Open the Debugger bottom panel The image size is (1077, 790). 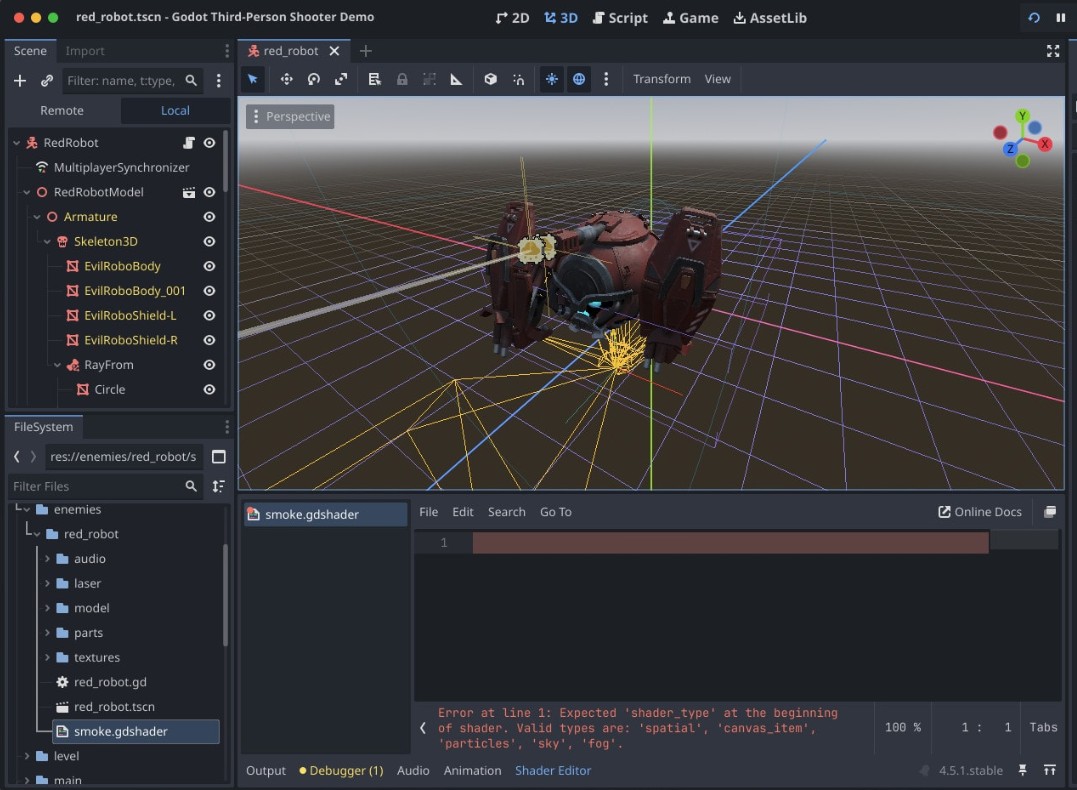341,770
